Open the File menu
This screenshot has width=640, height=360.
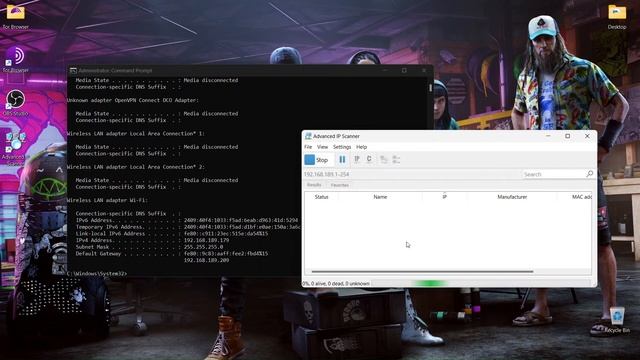308,147
